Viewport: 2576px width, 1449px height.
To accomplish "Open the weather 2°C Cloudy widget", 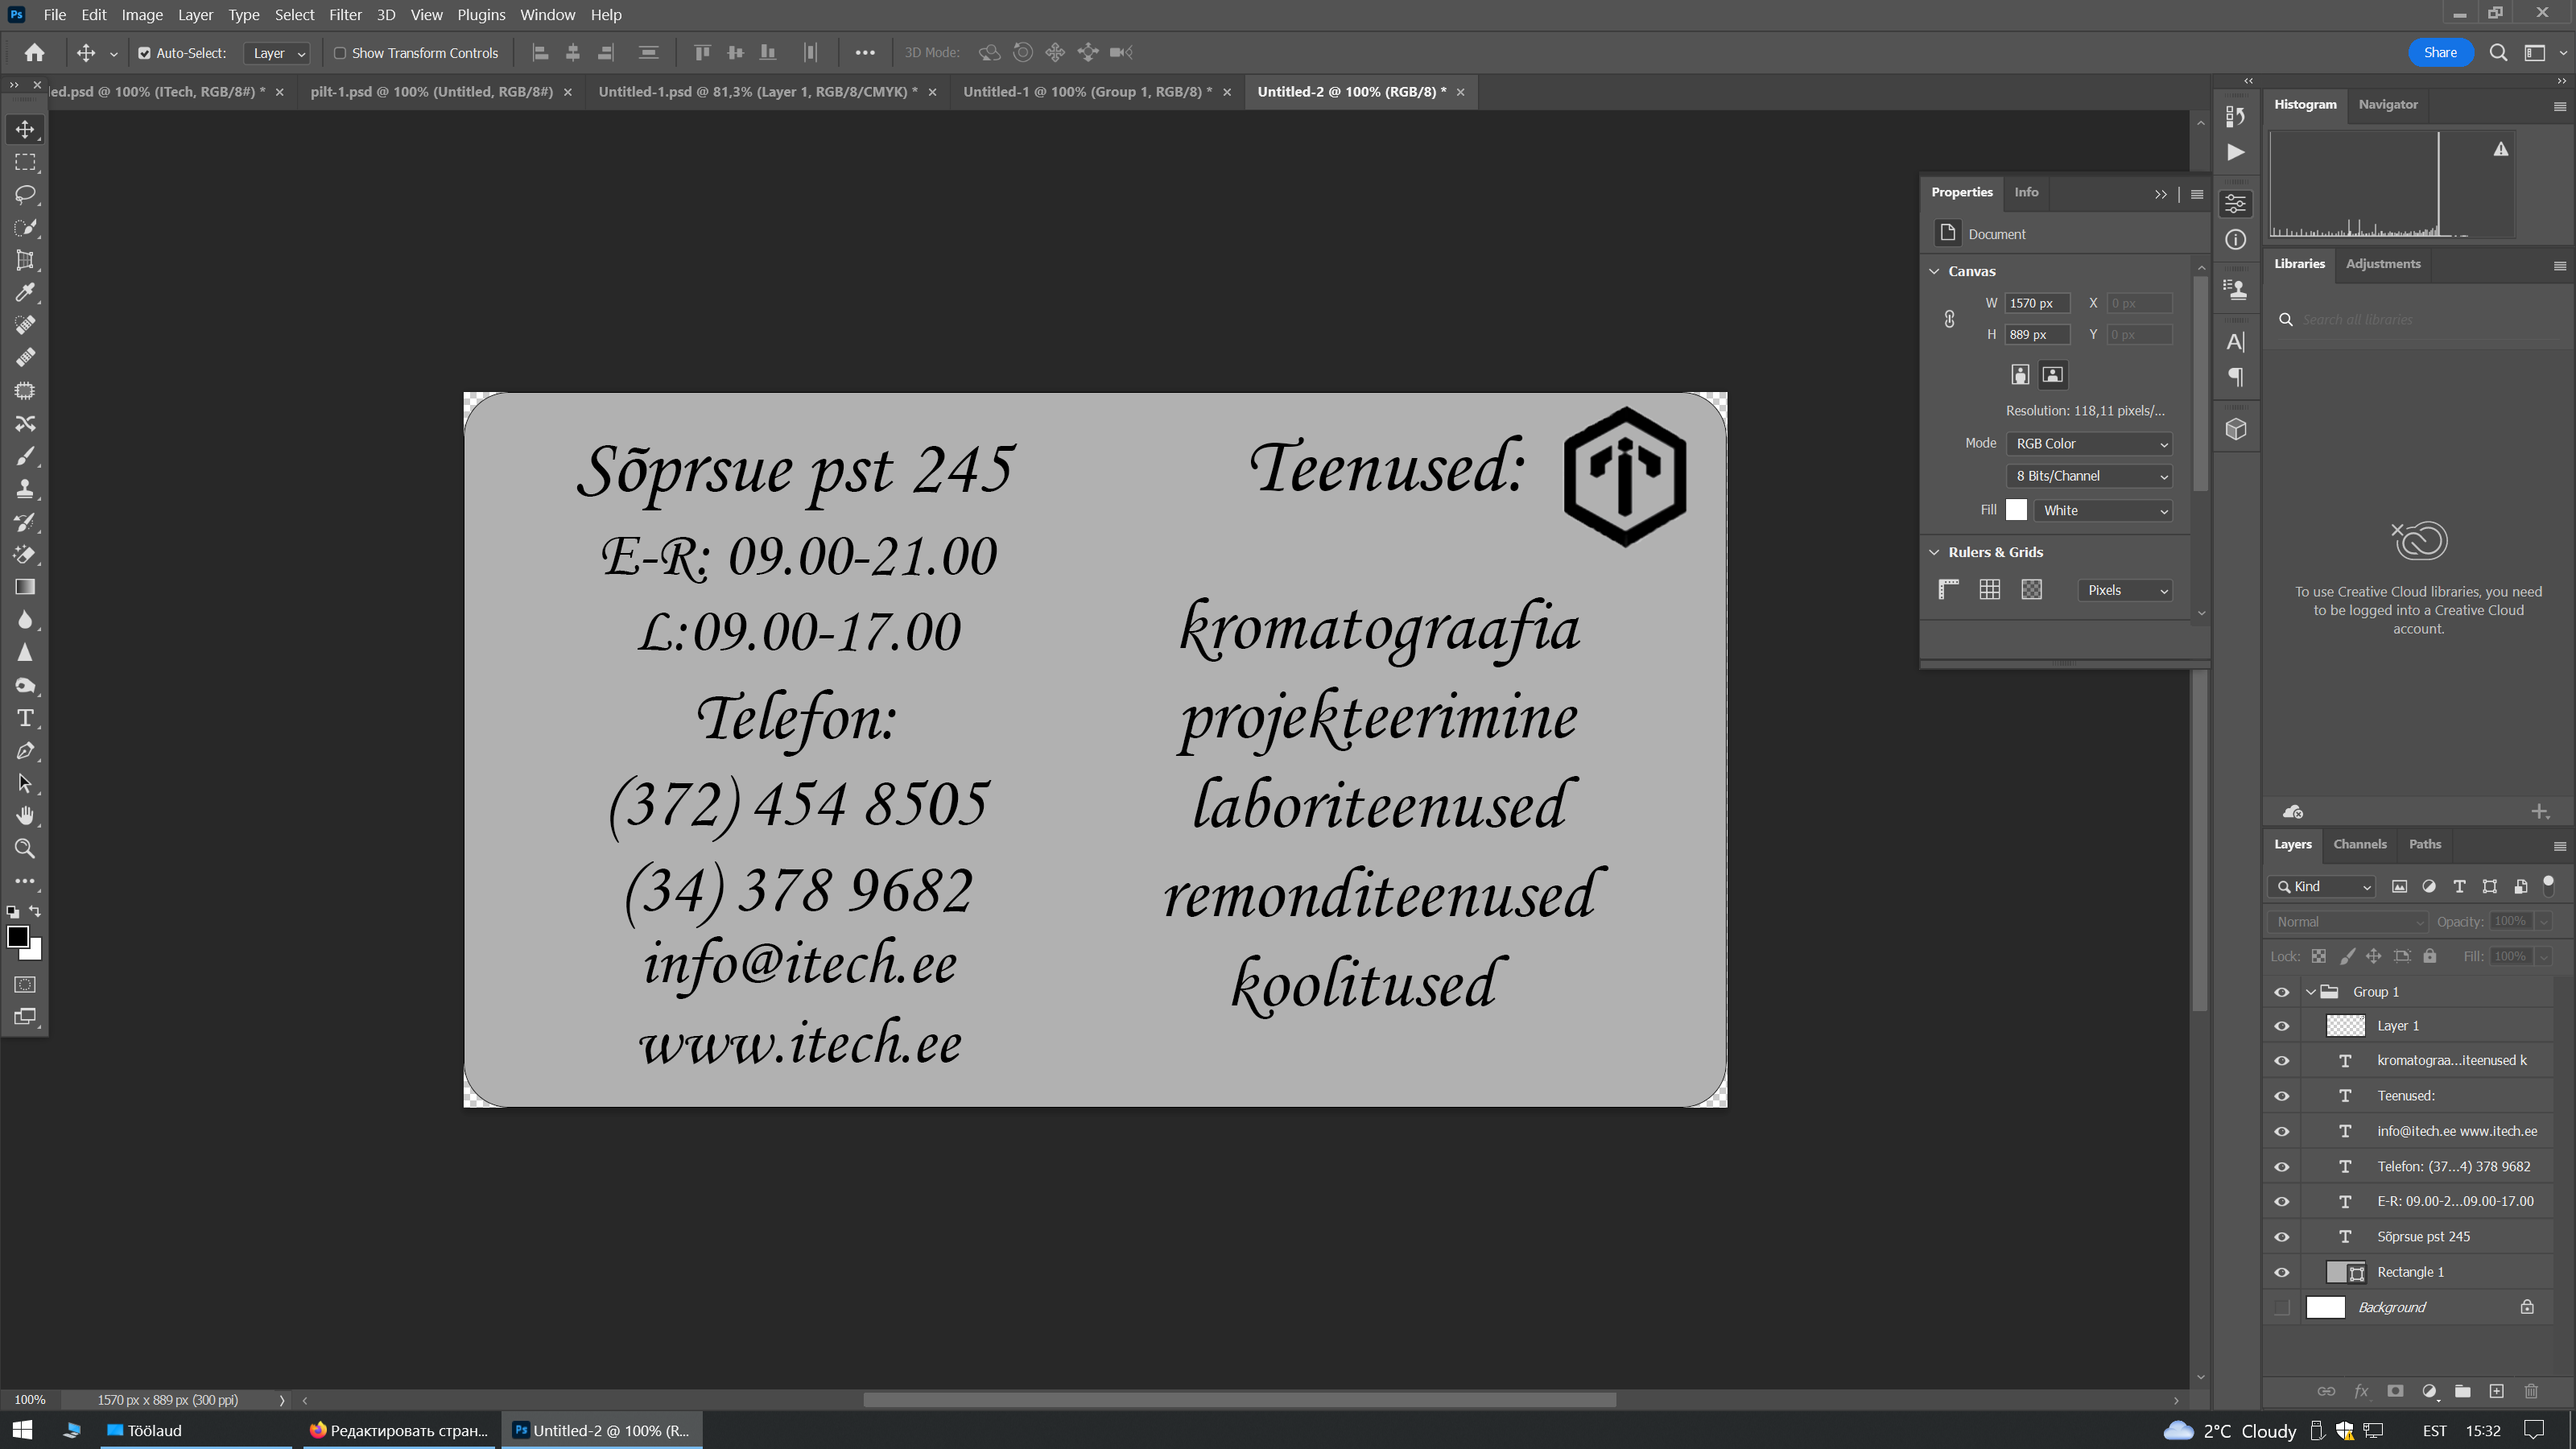I will click(2229, 1431).
